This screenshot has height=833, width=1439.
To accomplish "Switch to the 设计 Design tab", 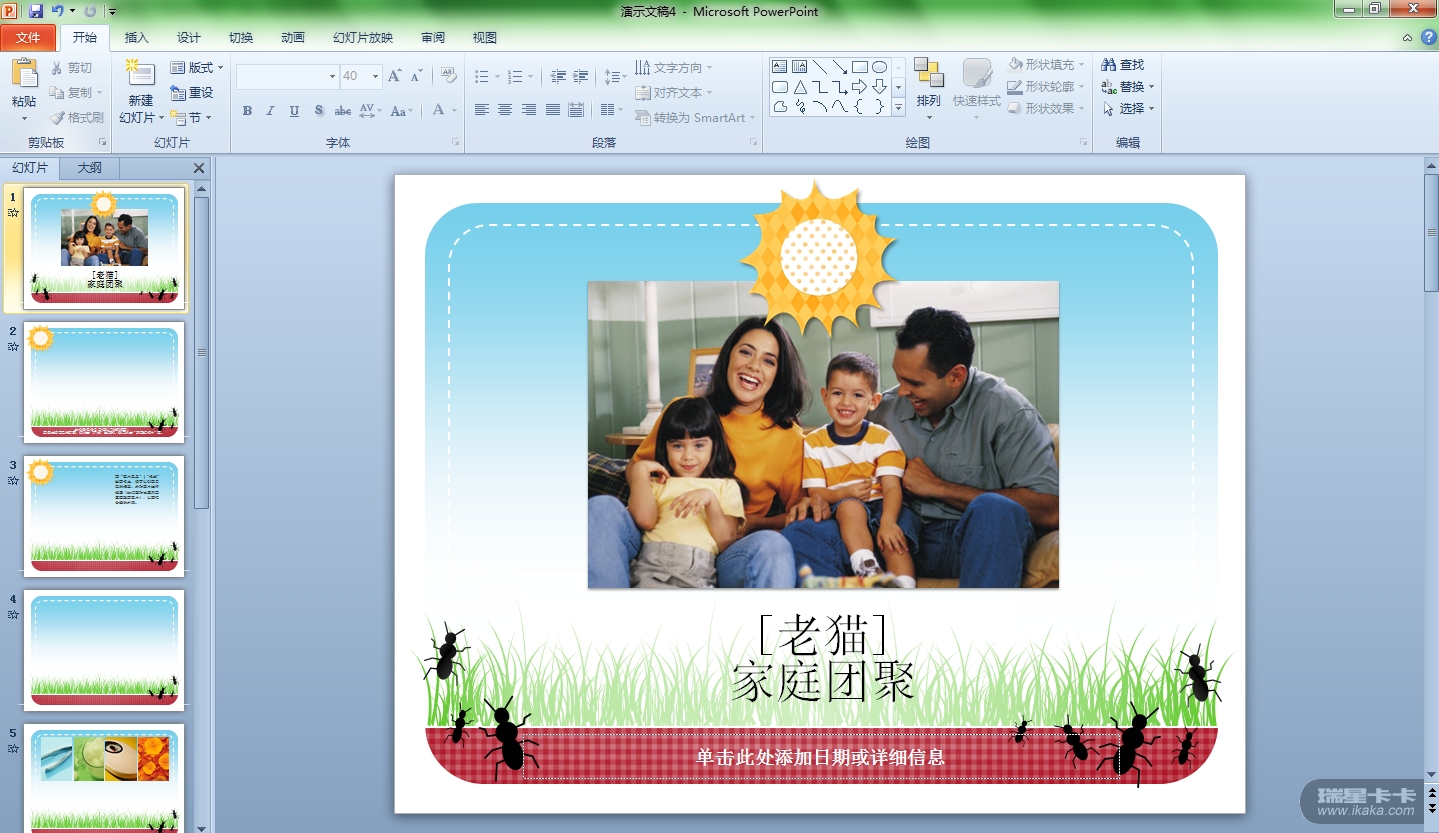I will click(189, 38).
